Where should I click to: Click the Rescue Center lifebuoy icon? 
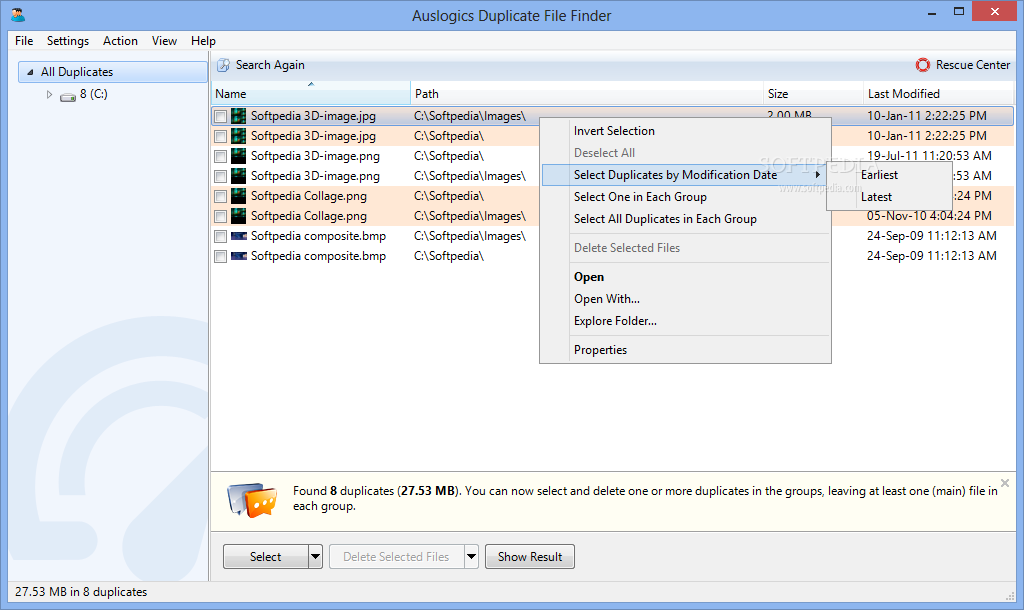(923, 65)
